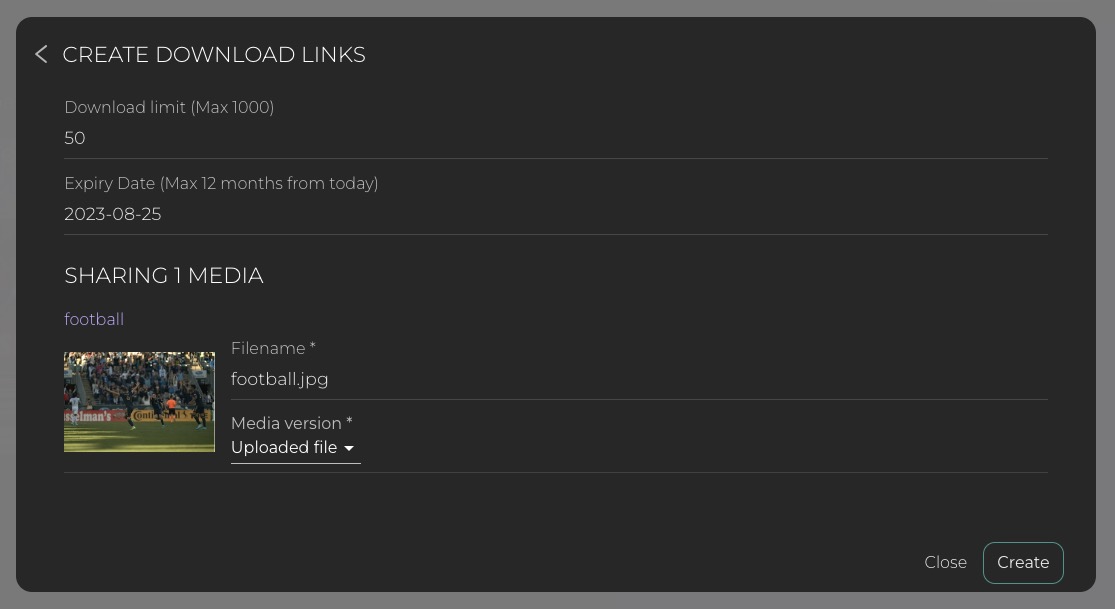
Task: Click the Download limit field showing 50
Action: (x=555, y=138)
